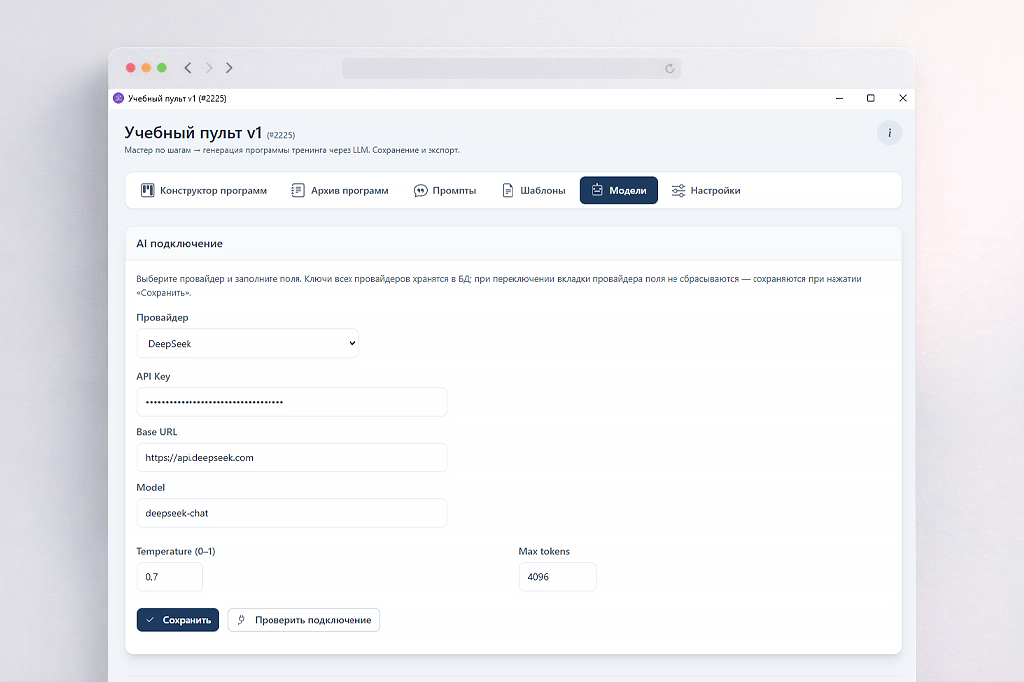Switch to Архив программ tab
This screenshot has width=1024, height=682.
point(340,190)
